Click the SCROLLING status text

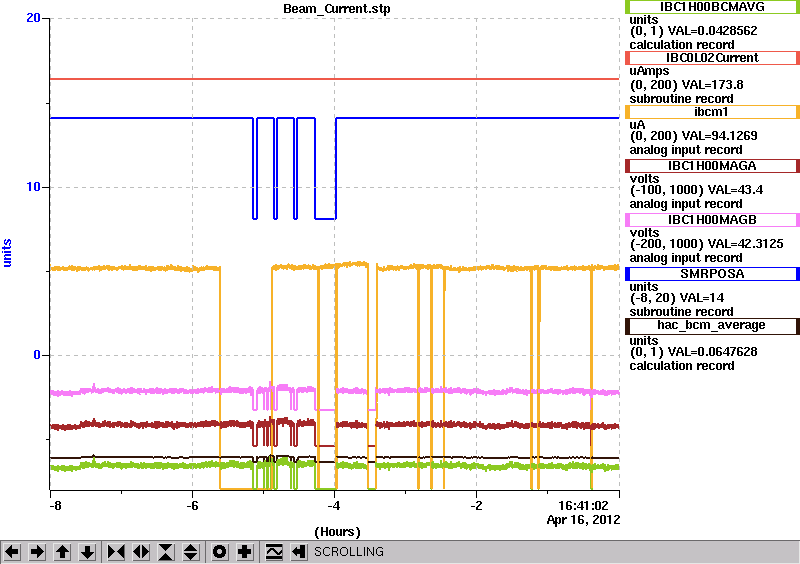click(x=348, y=552)
